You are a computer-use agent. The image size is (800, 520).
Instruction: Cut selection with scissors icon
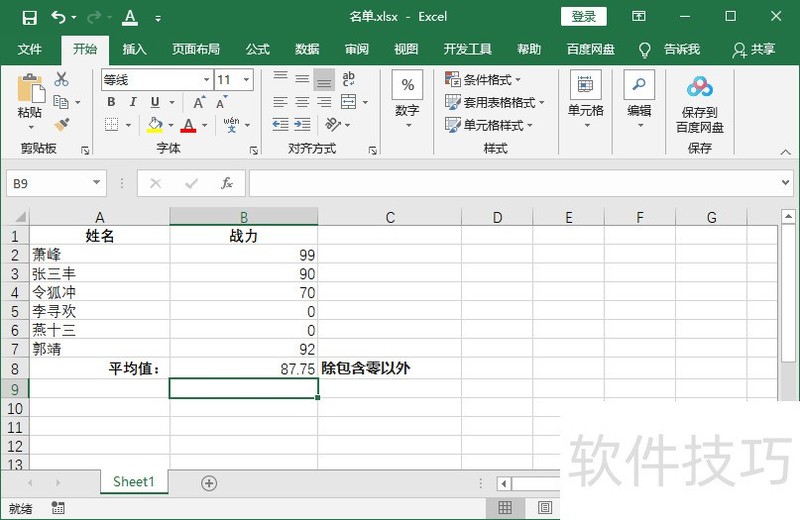click(61, 79)
